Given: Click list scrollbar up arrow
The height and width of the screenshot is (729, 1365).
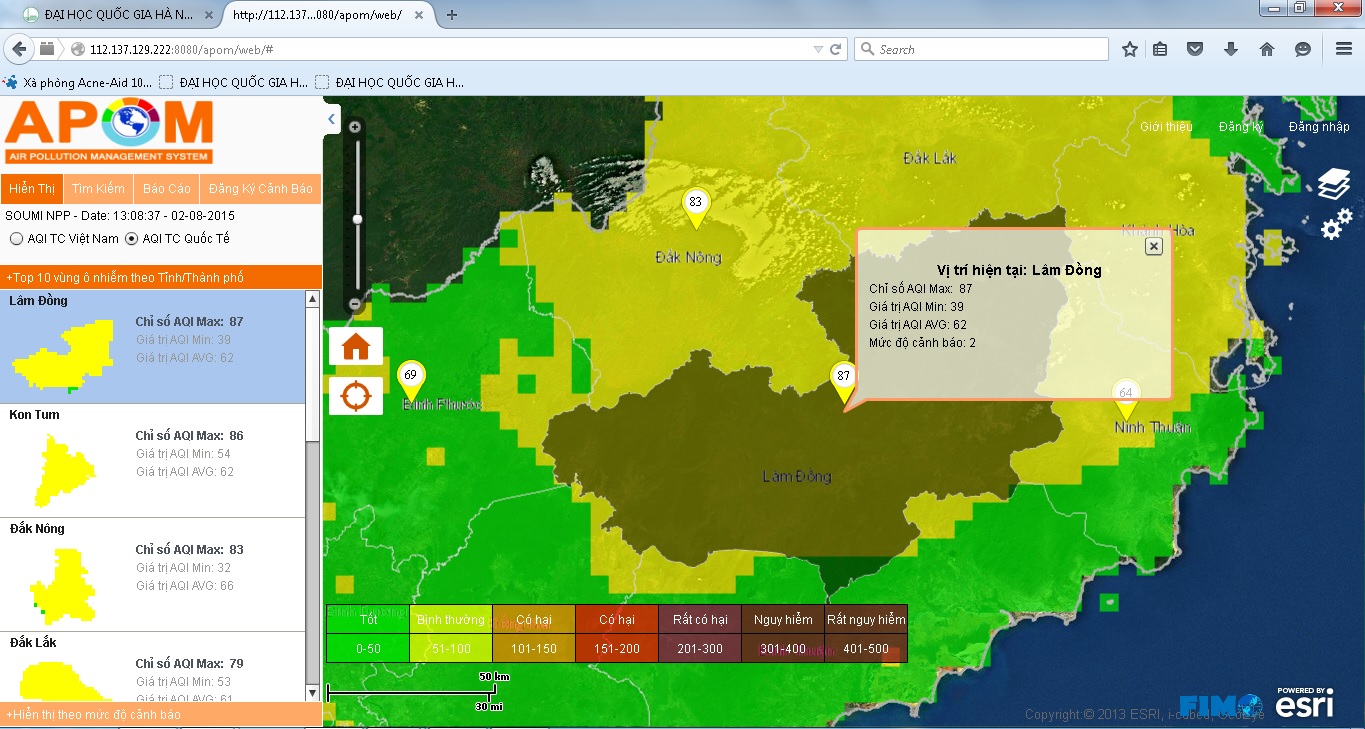Looking at the screenshot, I should pos(312,299).
